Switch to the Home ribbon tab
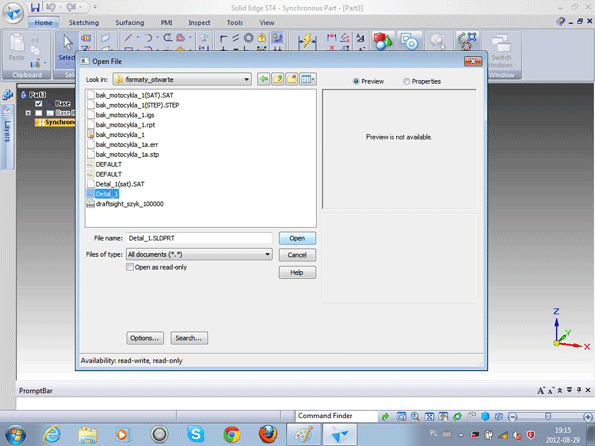The height and width of the screenshot is (446, 595). coord(43,23)
